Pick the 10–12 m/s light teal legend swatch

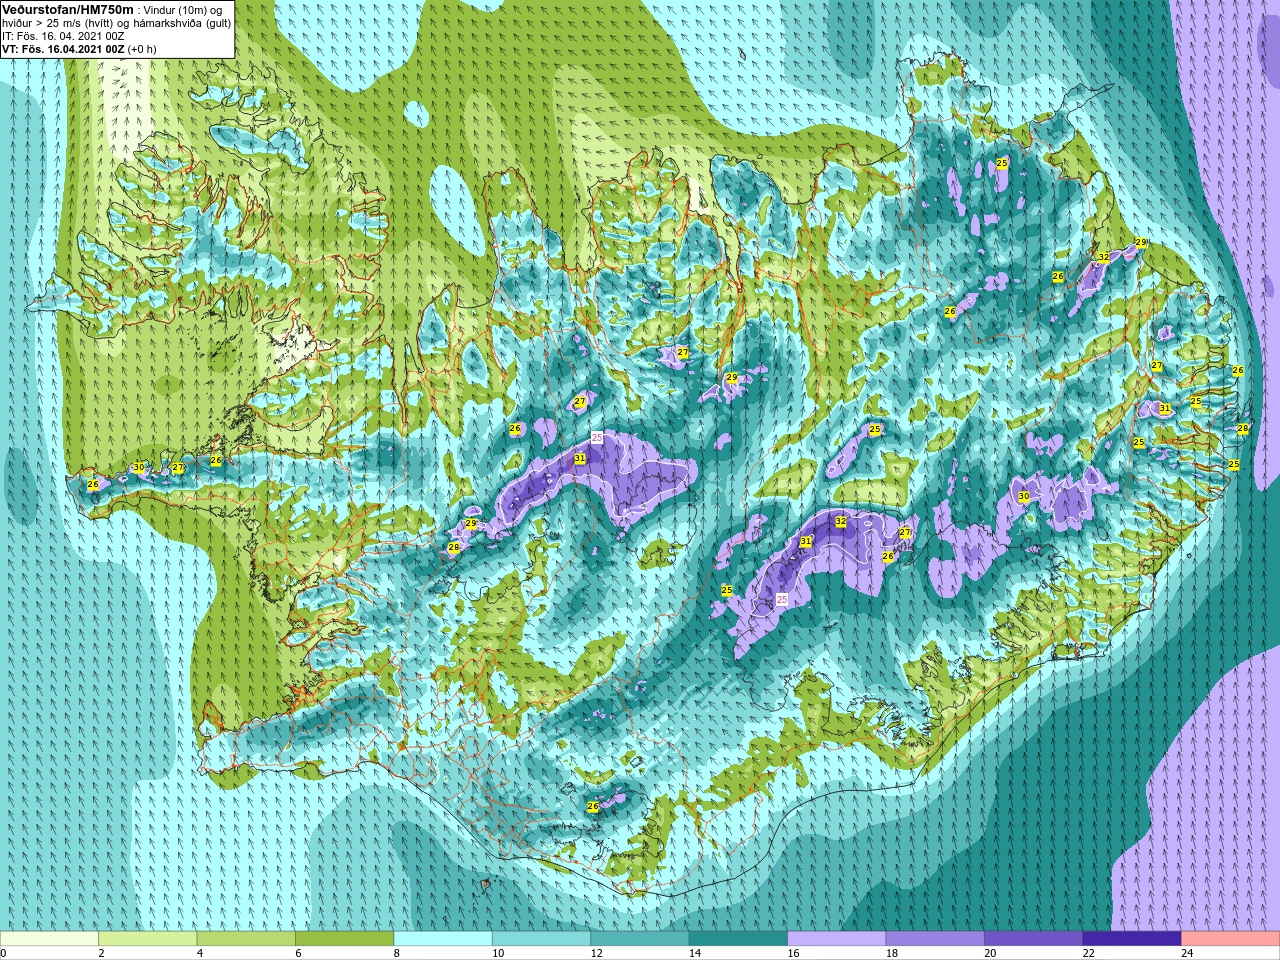(542, 939)
